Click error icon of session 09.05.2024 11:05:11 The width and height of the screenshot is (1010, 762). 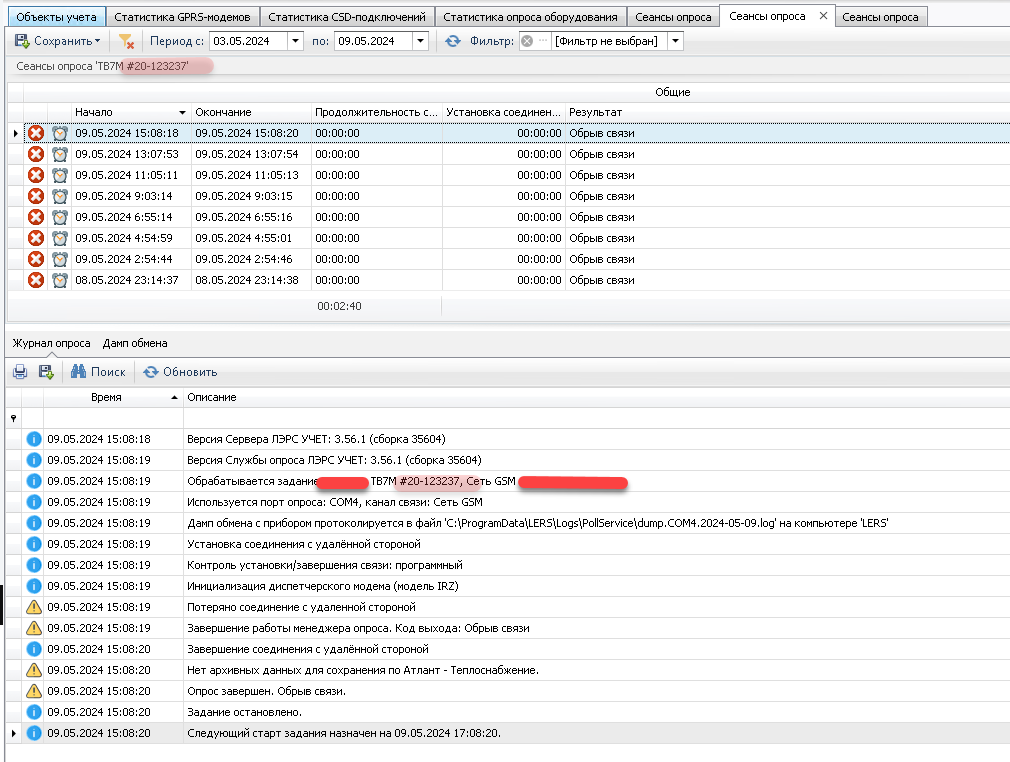36,175
